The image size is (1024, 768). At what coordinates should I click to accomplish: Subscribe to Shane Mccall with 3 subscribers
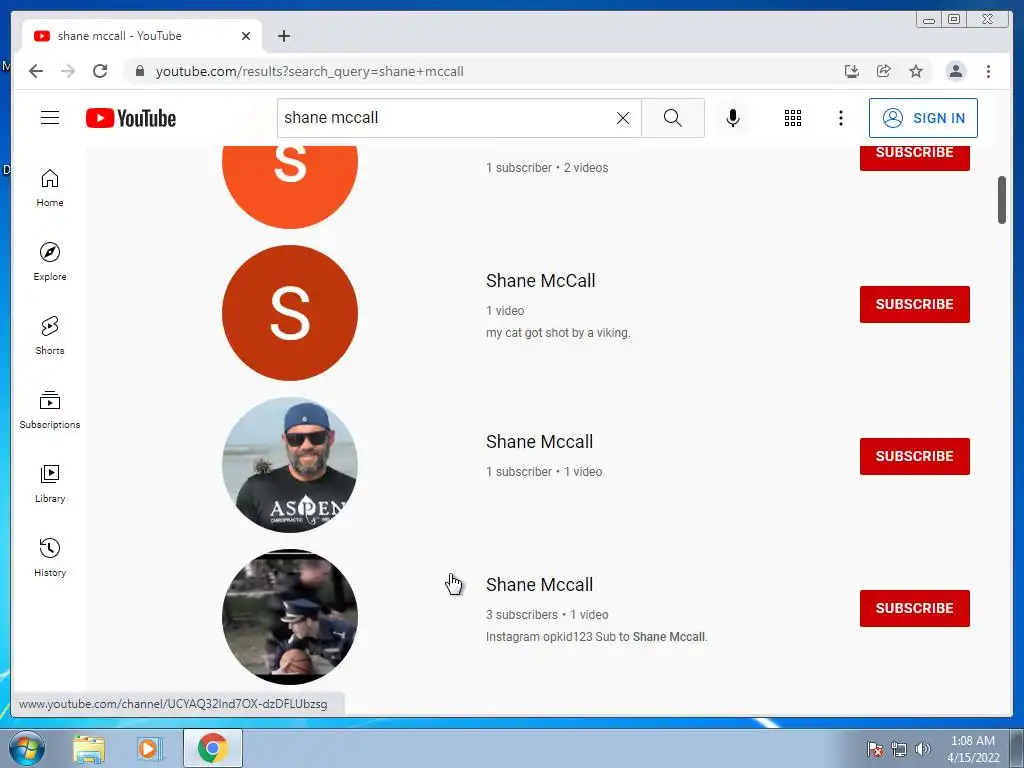coord(914,609)
